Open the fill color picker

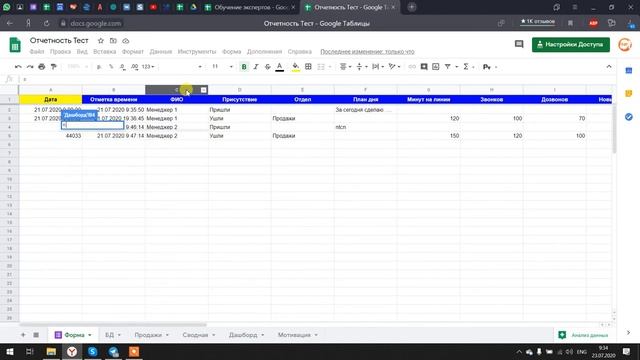click(x=296, y=67)
